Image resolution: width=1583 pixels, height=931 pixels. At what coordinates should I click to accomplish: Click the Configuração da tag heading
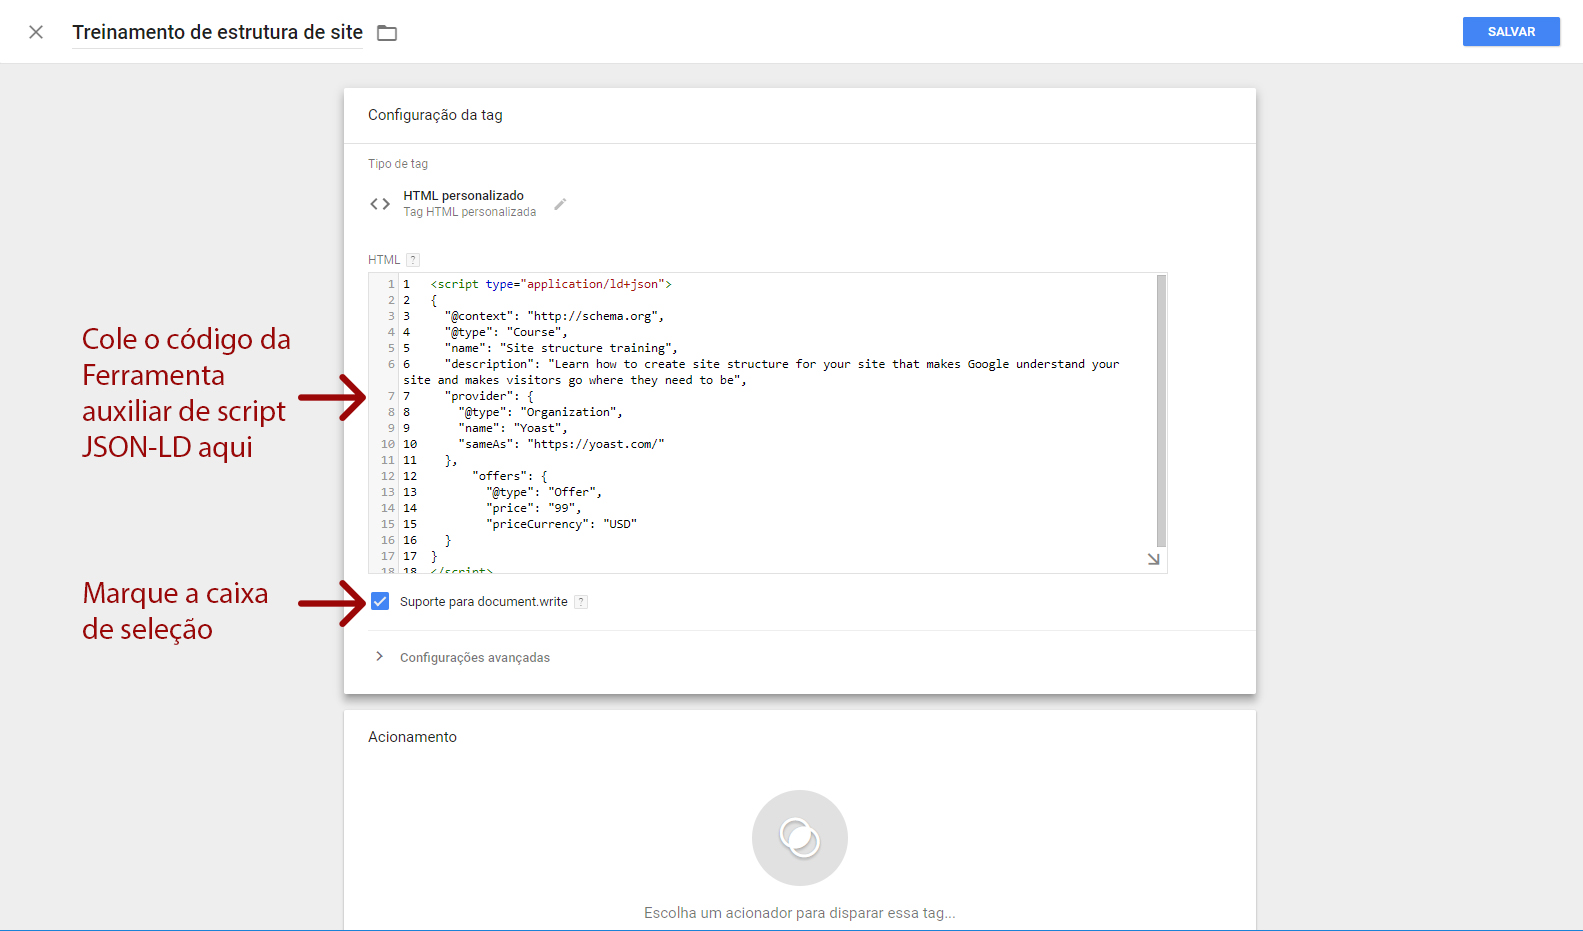coord(435,115)
